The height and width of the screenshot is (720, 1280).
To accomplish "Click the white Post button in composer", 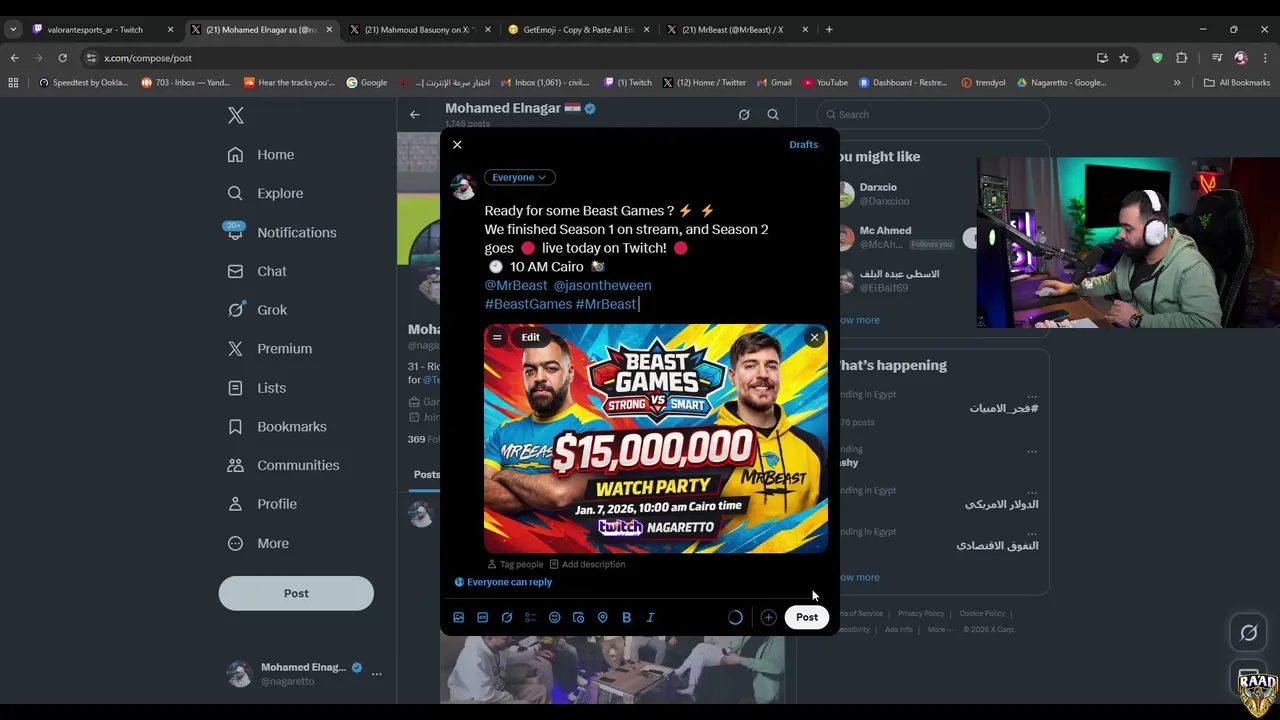I will (807, 617).
